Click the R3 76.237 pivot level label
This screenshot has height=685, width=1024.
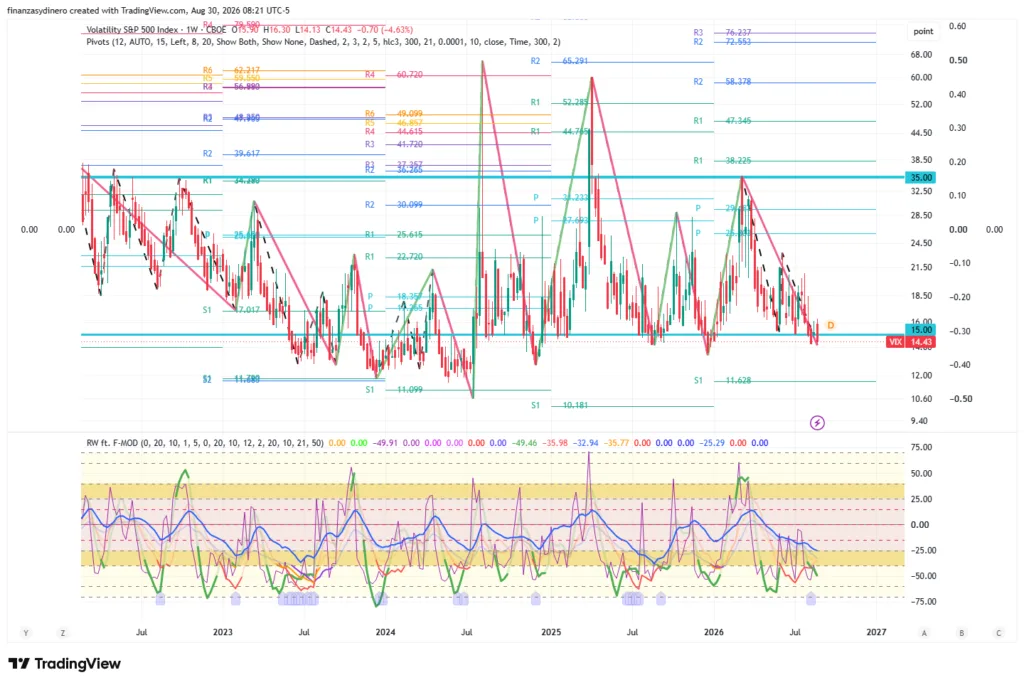[x=722, y=32]
